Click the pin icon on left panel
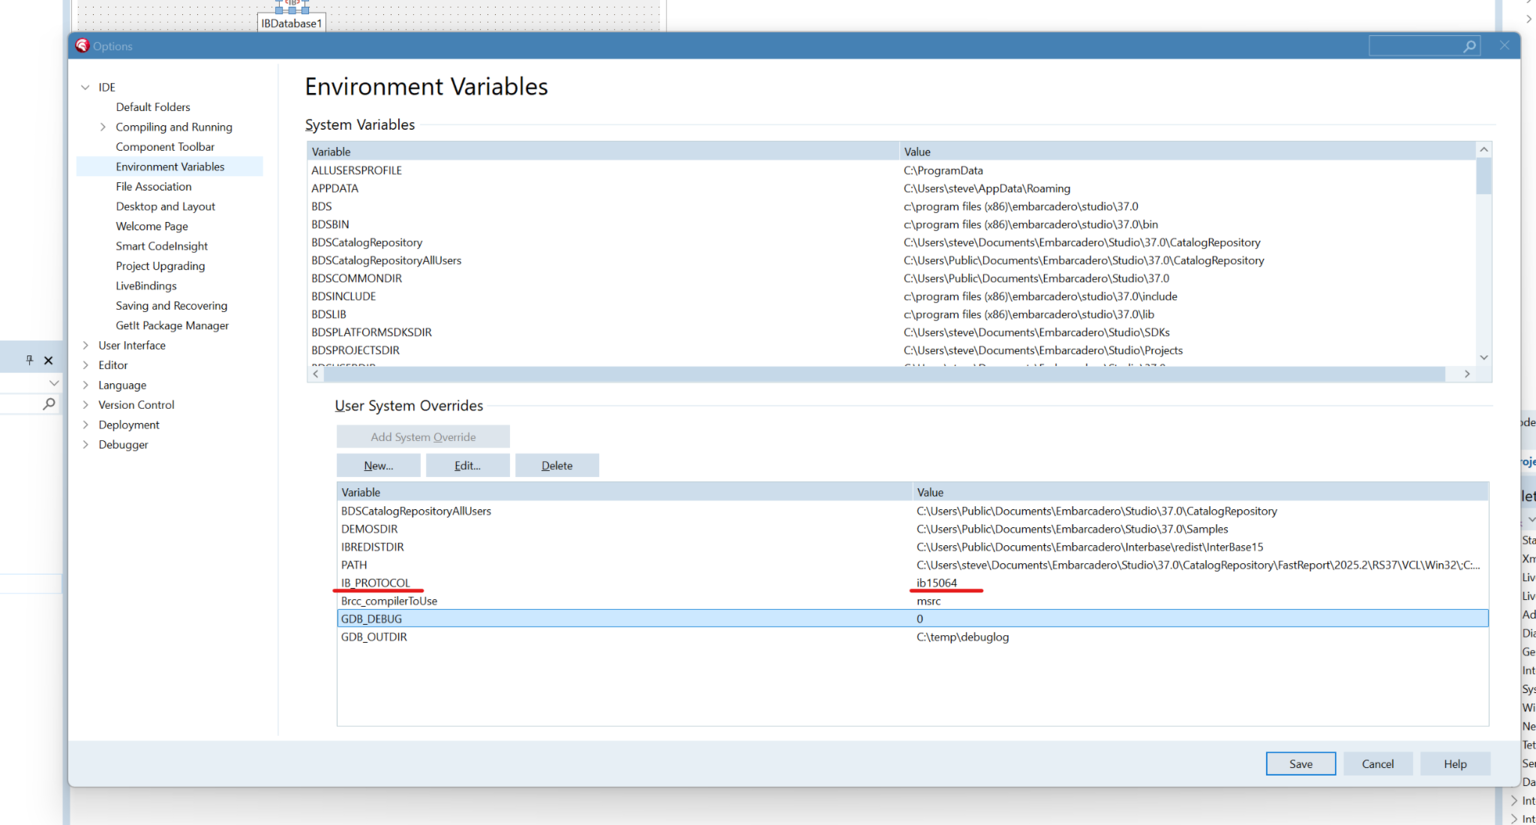The width and height of the screenshot is (1536, 825). [29, 360]
